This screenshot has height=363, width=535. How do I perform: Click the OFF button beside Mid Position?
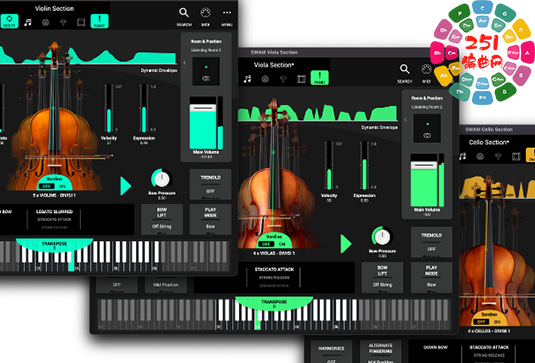117,285
